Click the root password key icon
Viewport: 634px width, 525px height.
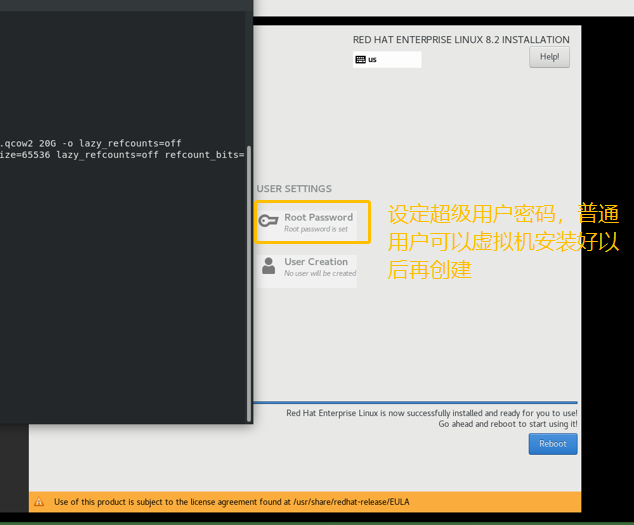click(268, 221)
